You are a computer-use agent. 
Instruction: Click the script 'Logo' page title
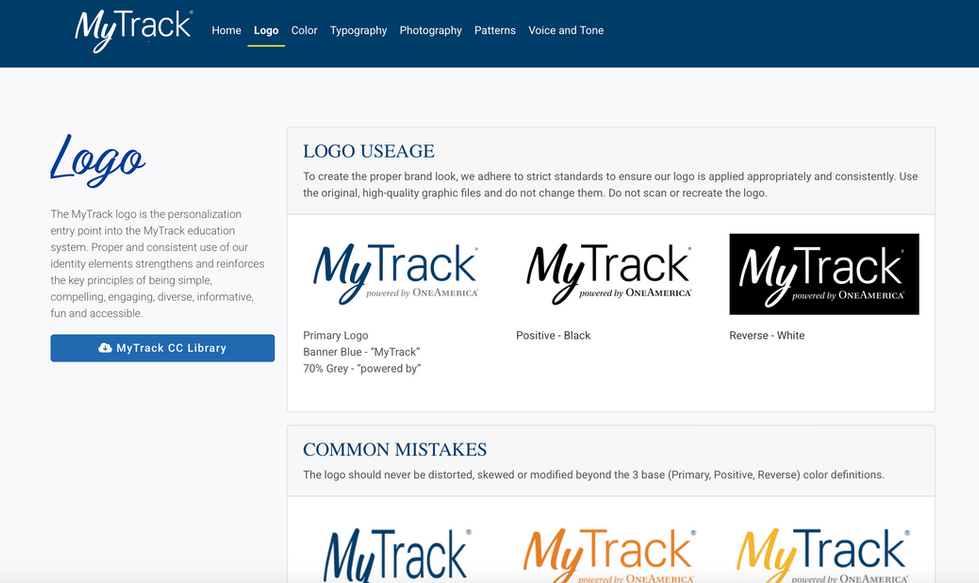(98, 160)
